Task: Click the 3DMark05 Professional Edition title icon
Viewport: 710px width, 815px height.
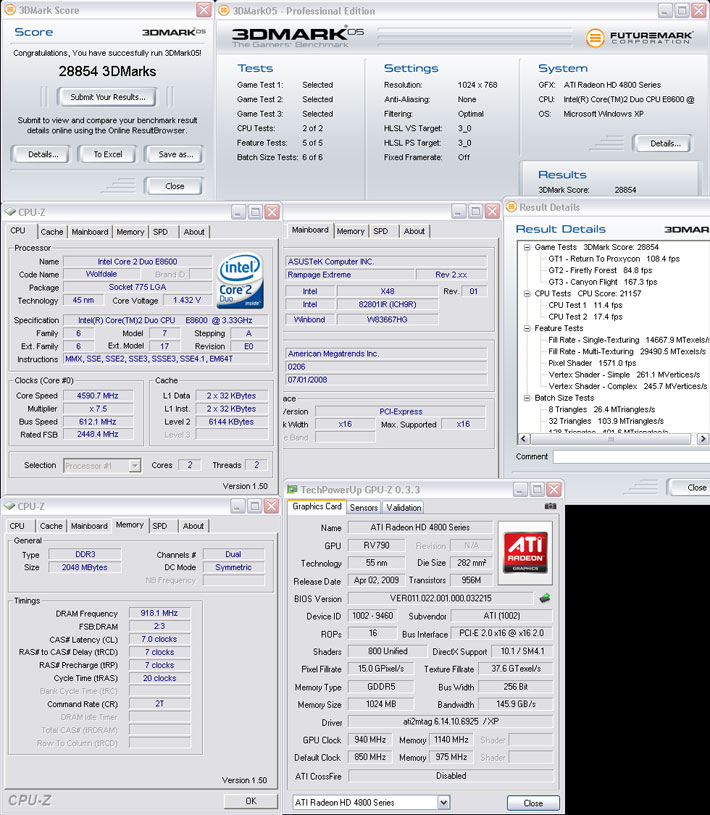Action: pyautogui.click(x=223, y=10)
